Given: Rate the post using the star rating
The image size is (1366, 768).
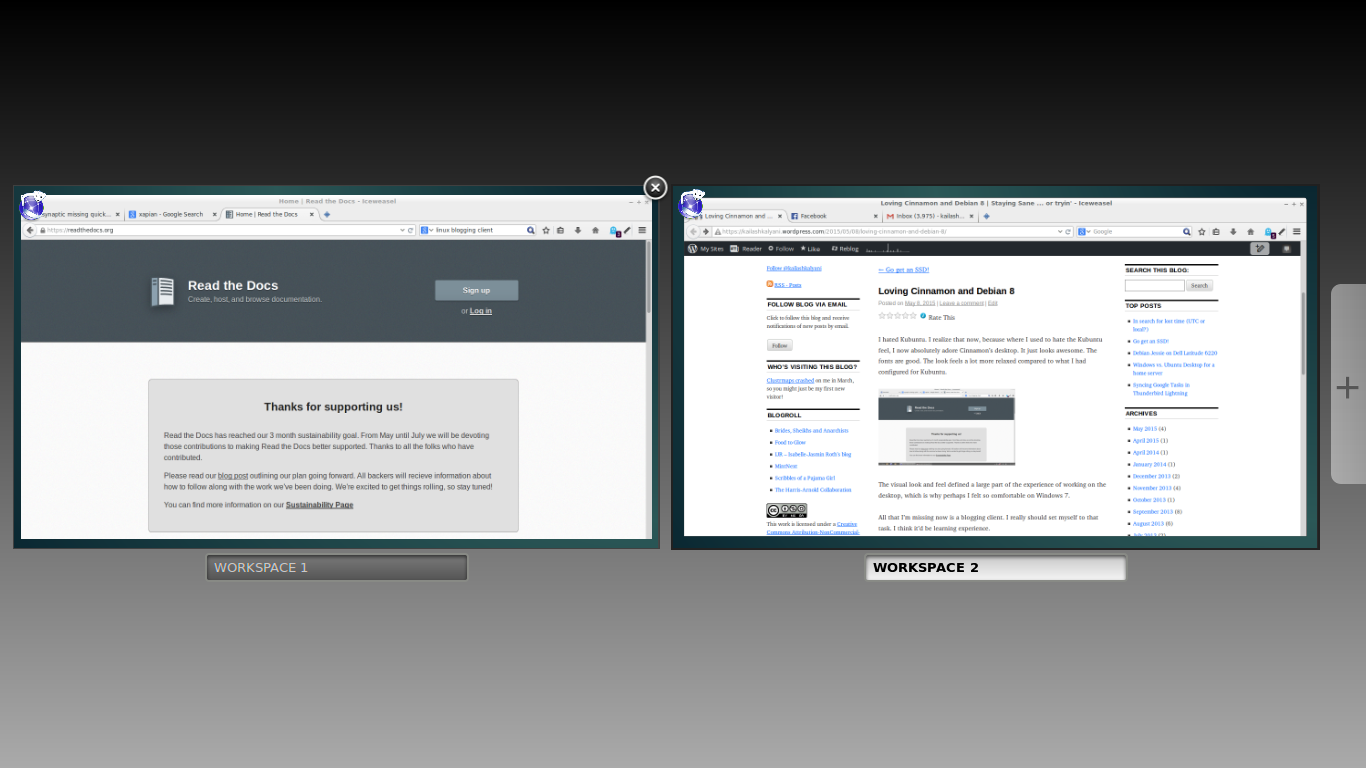Looking at the screenshot, I should tap(895, 315).
